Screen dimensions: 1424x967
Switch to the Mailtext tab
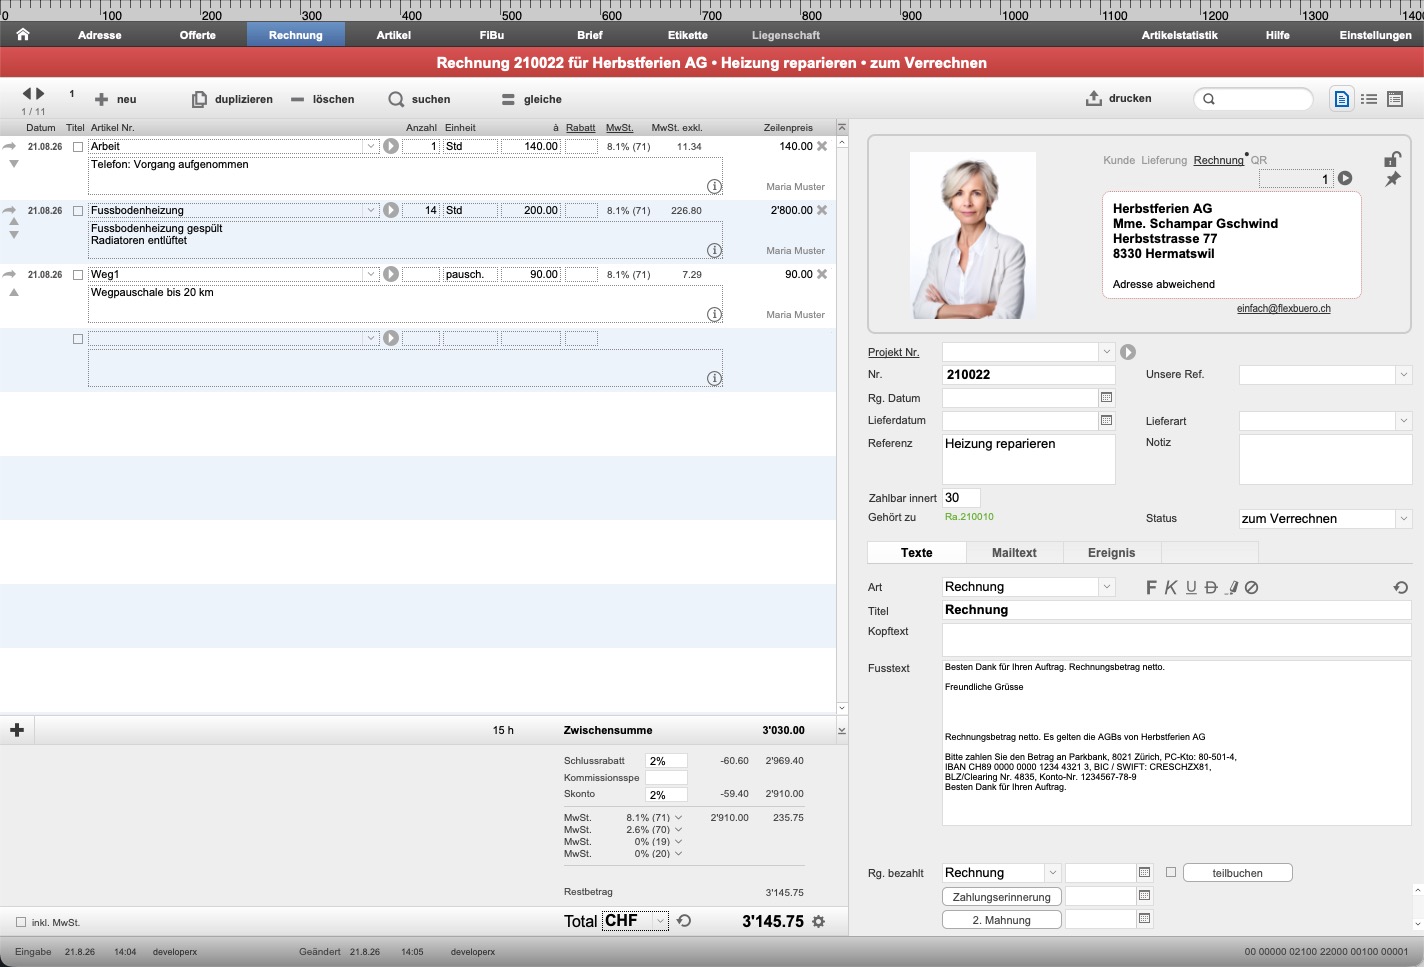pyautogui.click(x=1014, y=553)
